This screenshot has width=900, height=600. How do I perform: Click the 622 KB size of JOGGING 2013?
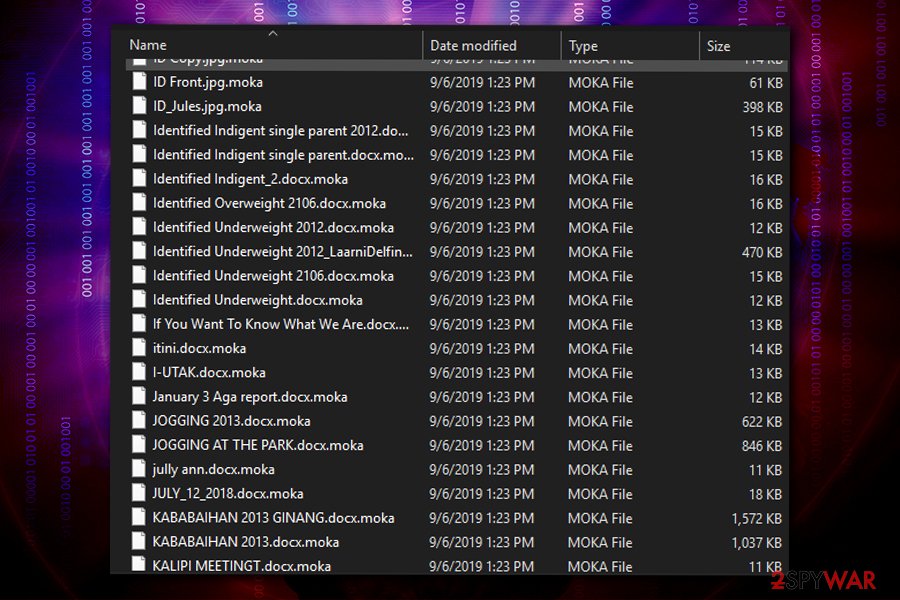[762, 421]
